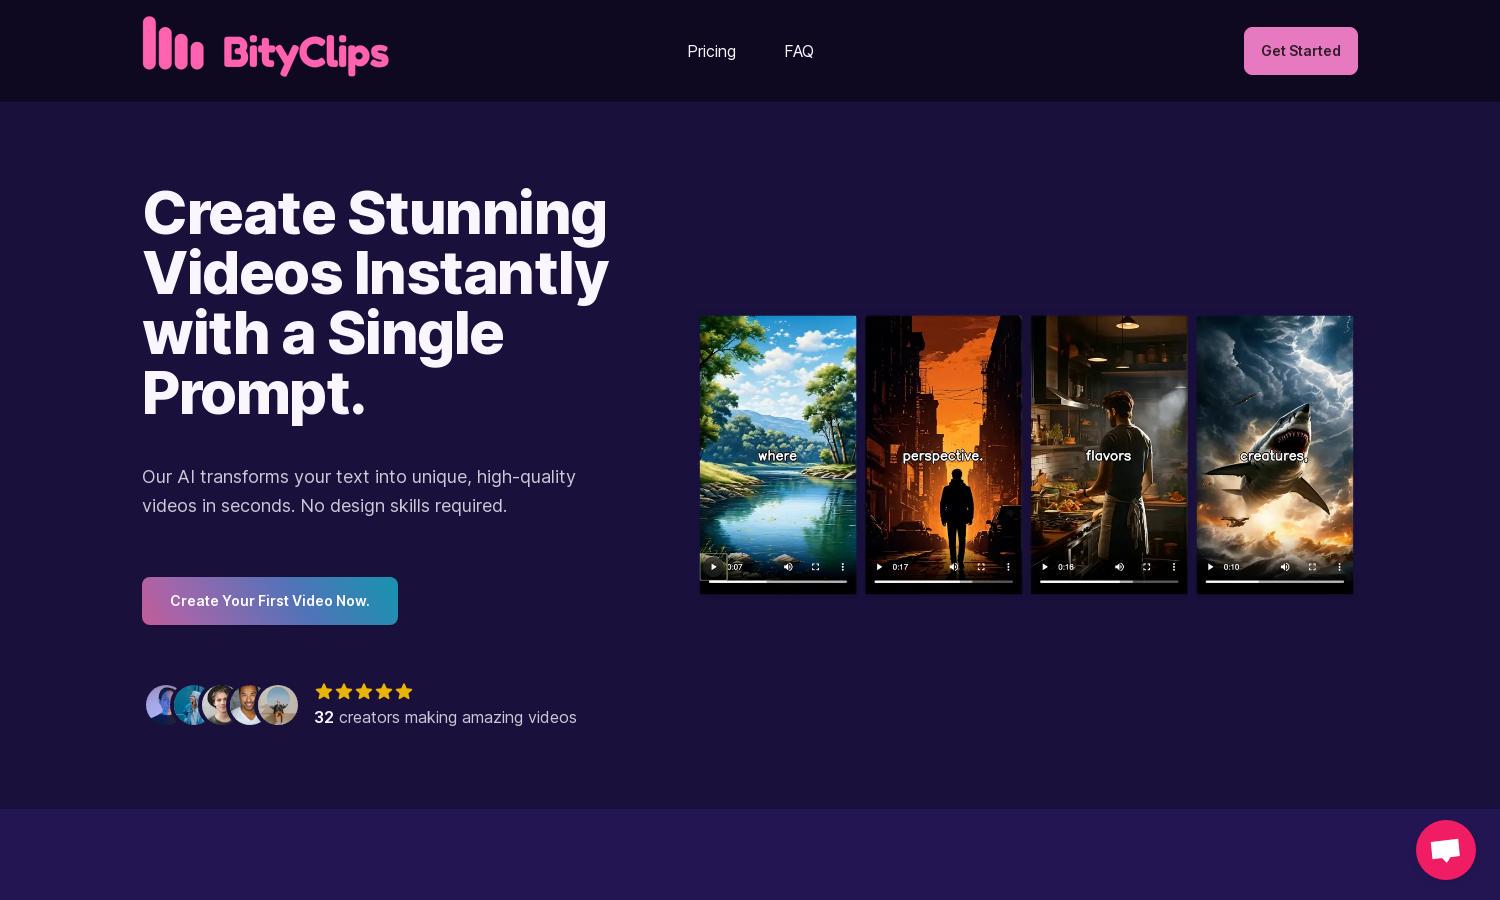Play the river landscape video
The height and width of the screenshot is (900, 1500).
click(713, 567)
